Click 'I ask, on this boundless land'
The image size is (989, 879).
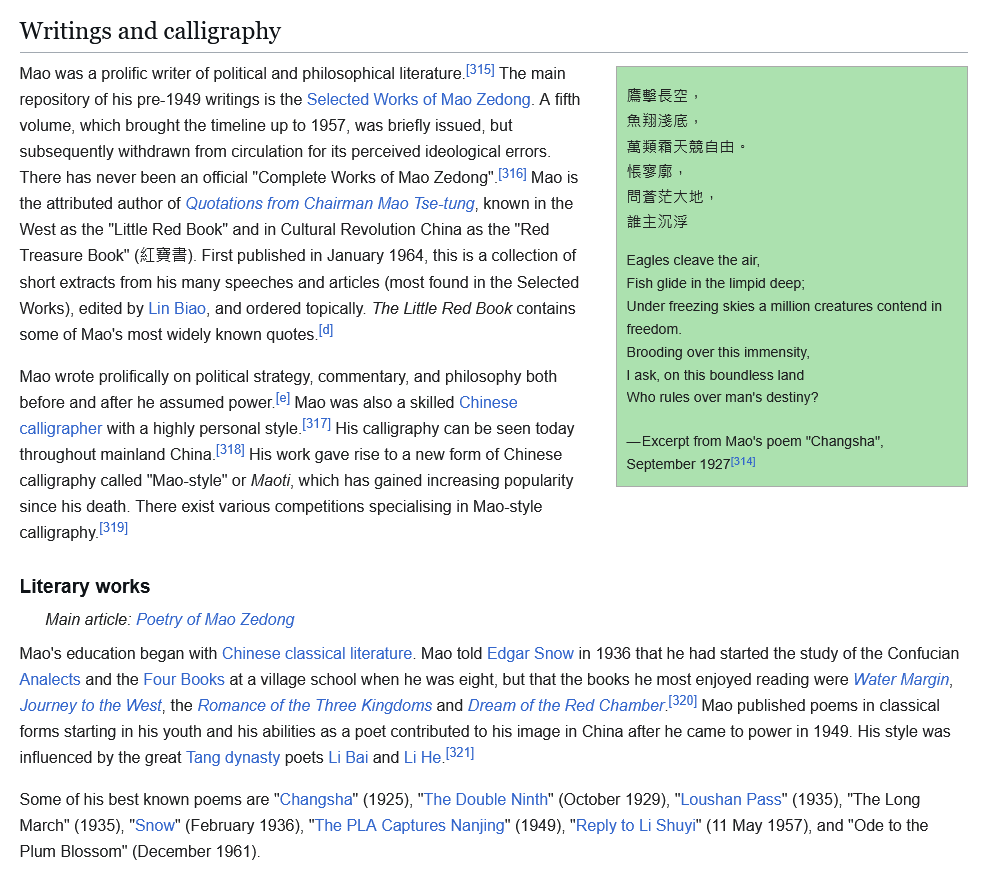[715, 375]
